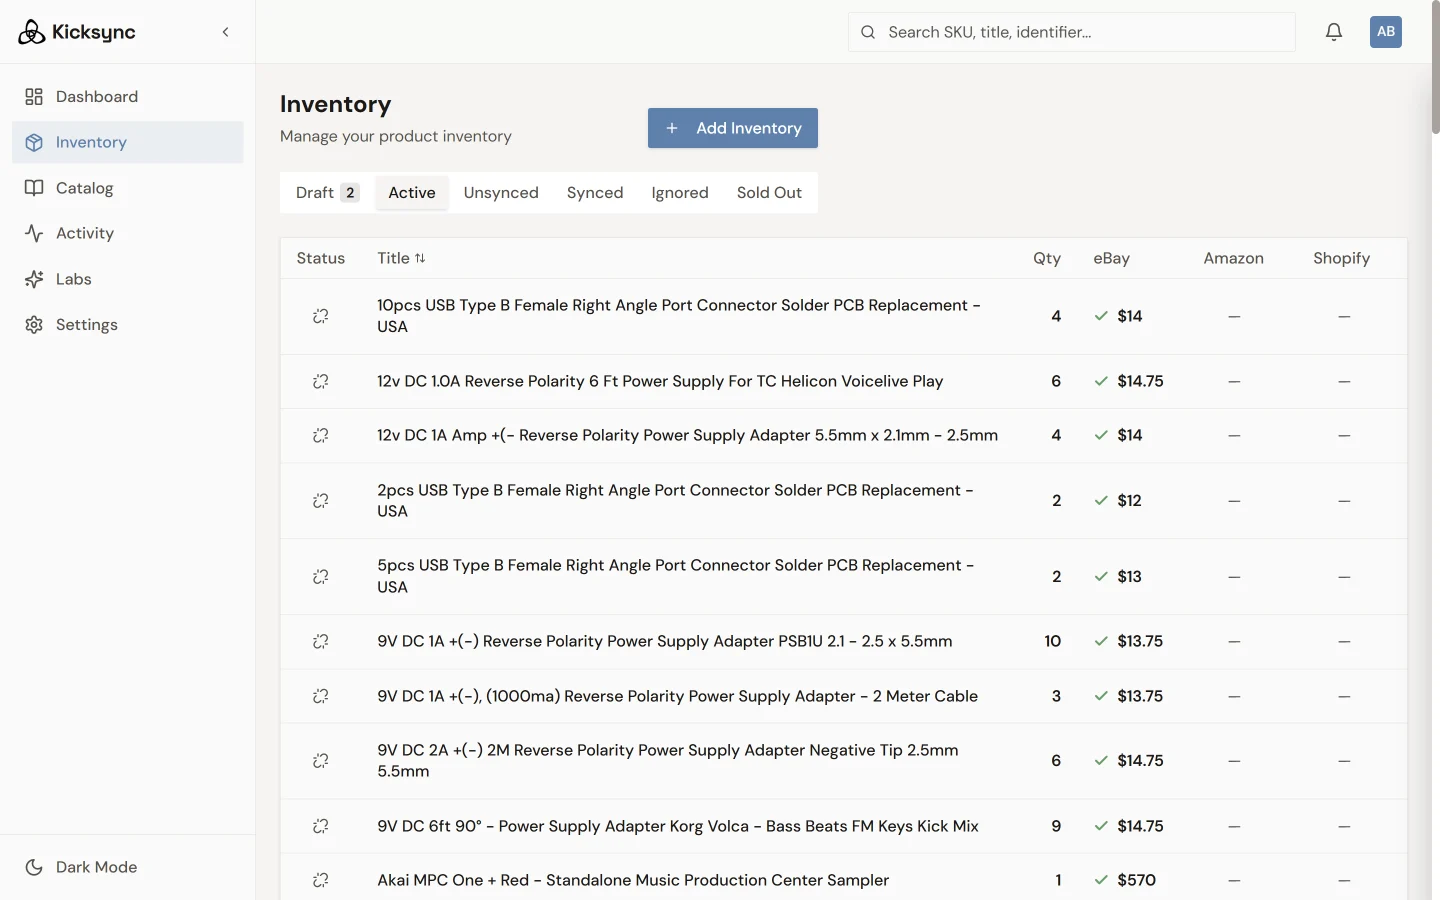The width and height of the screenshot is (1440, 900).
Task: Collapse the sidebar with the chevron
Action: click(x=226, y=32)
